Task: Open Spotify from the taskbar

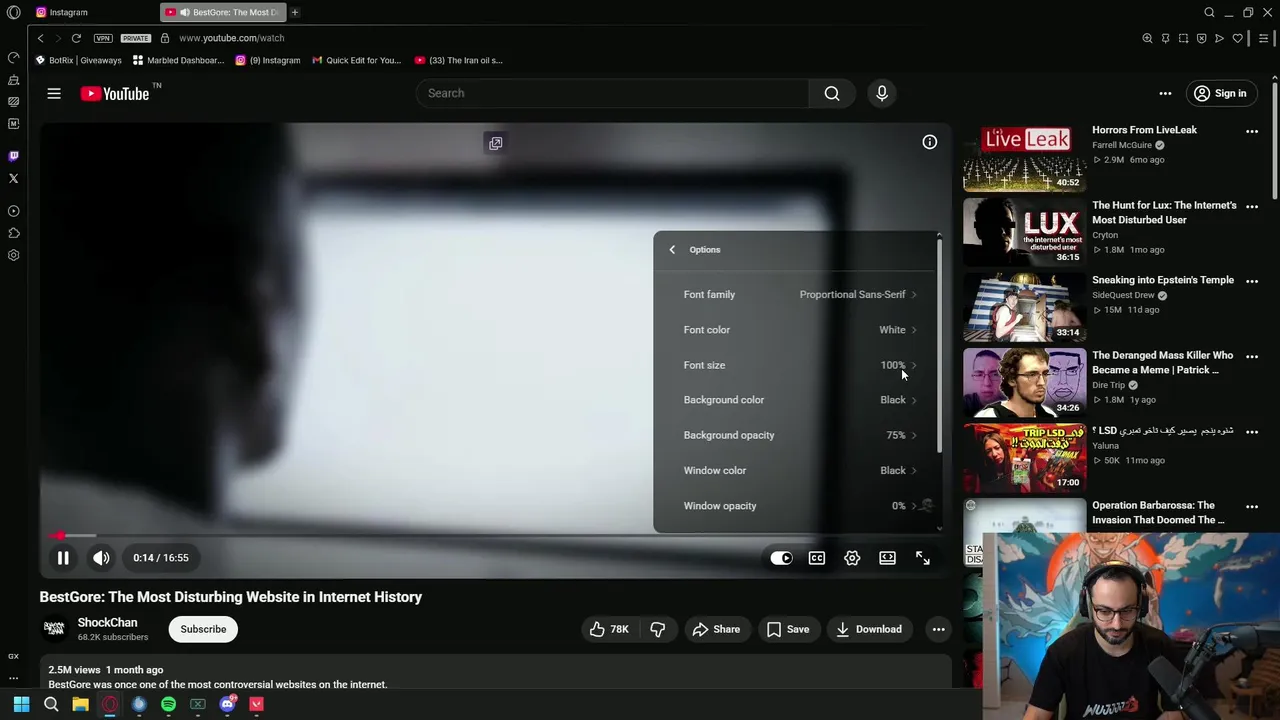Action: (x=168, y=704)
